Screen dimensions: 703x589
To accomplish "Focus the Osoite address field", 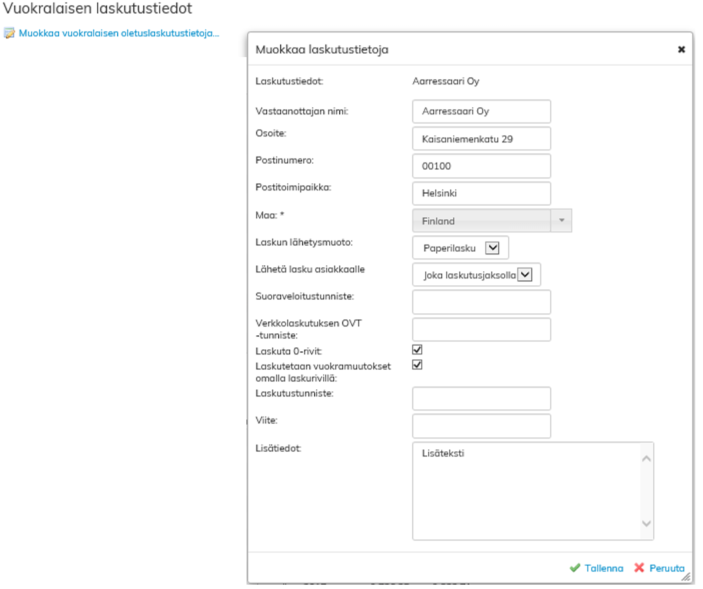I will point(481,139).
